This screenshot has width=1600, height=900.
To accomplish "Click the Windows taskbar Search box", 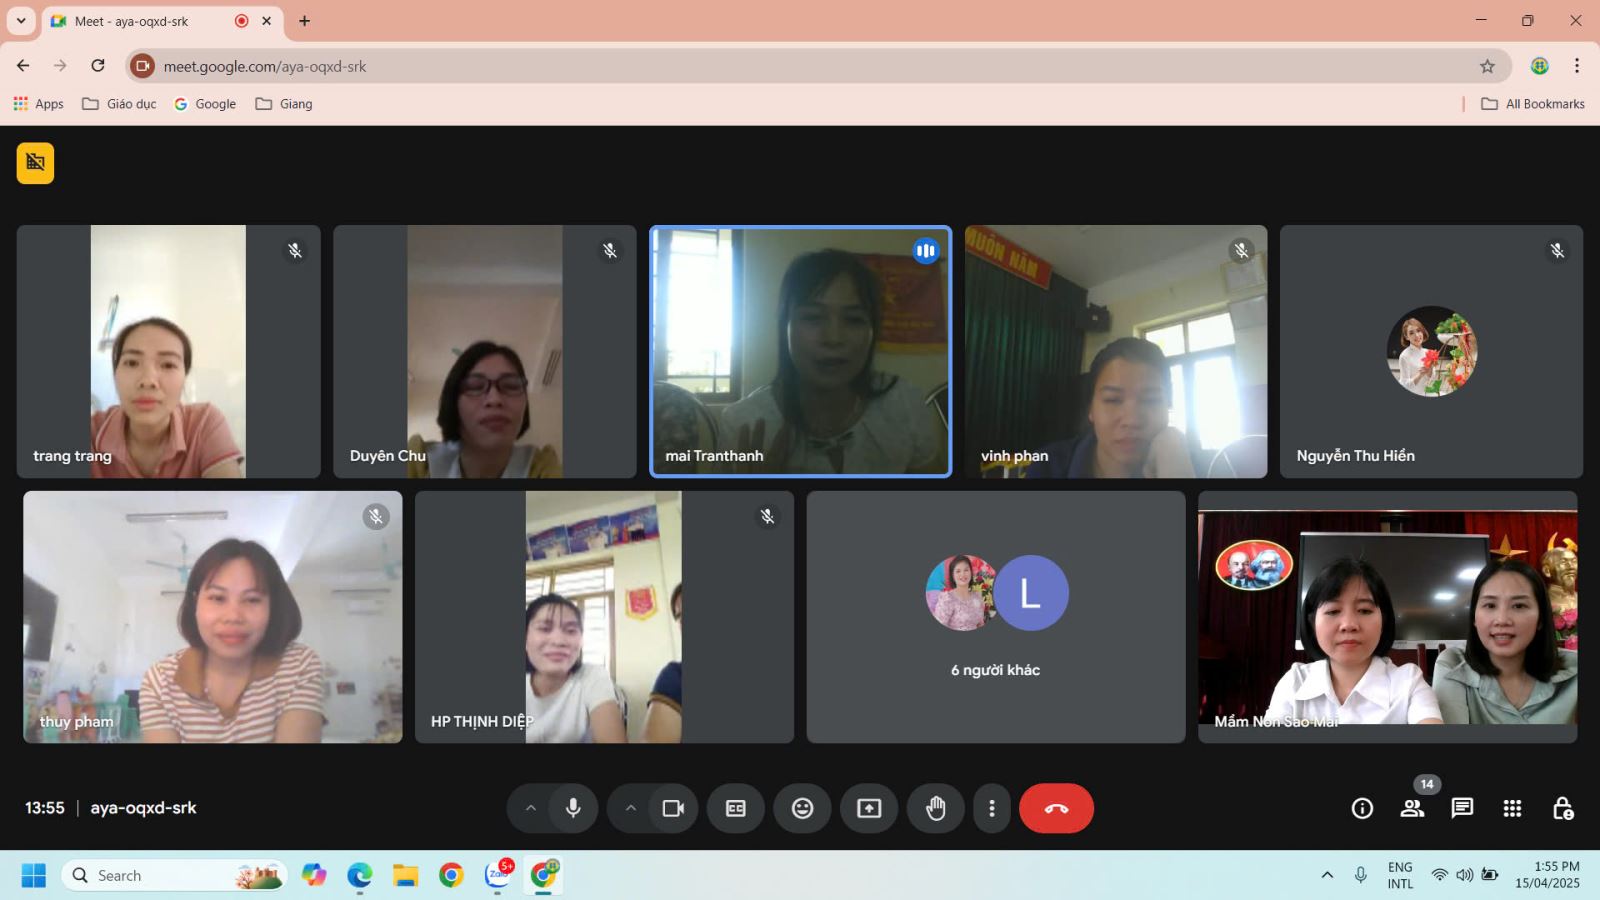I will pyautogui.click(x=160, y=876).
